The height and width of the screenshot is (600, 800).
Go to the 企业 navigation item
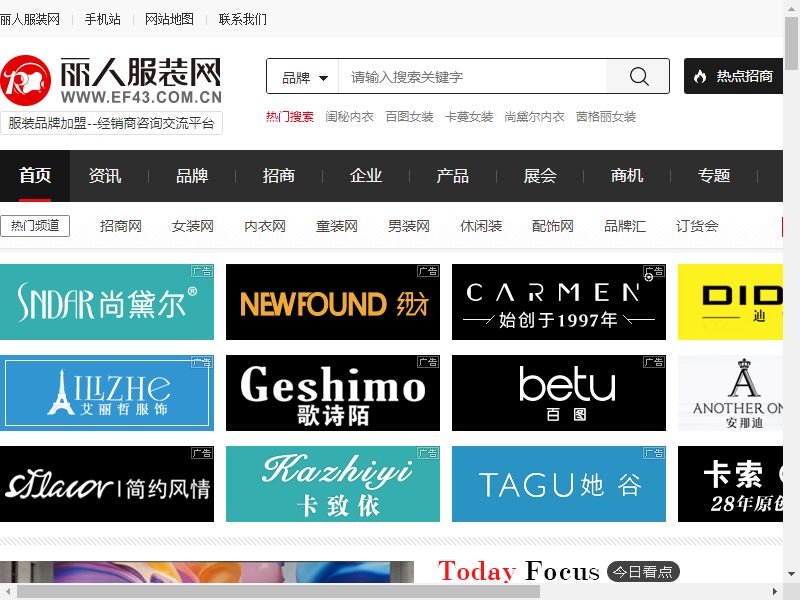click(x=366, y=176)
